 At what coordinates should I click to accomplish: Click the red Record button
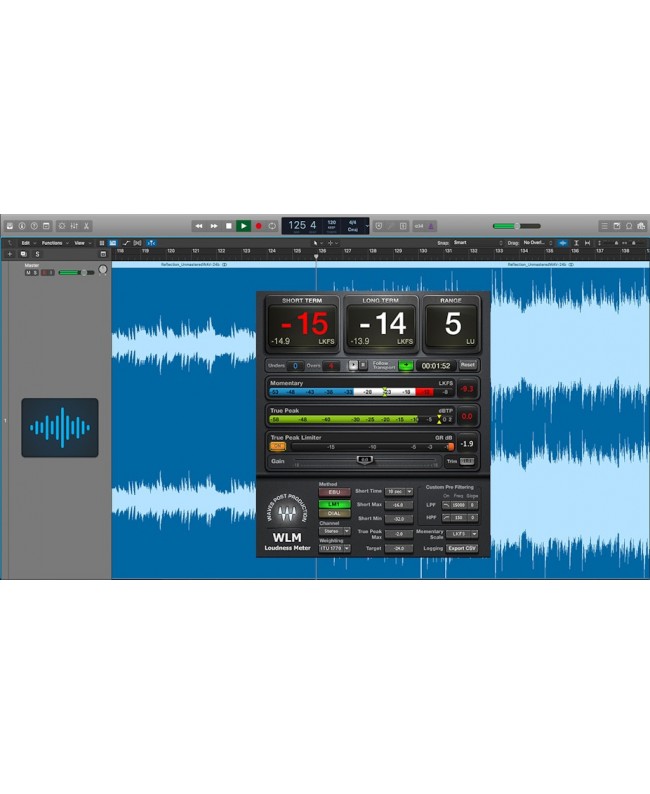[x=258, y=226]
